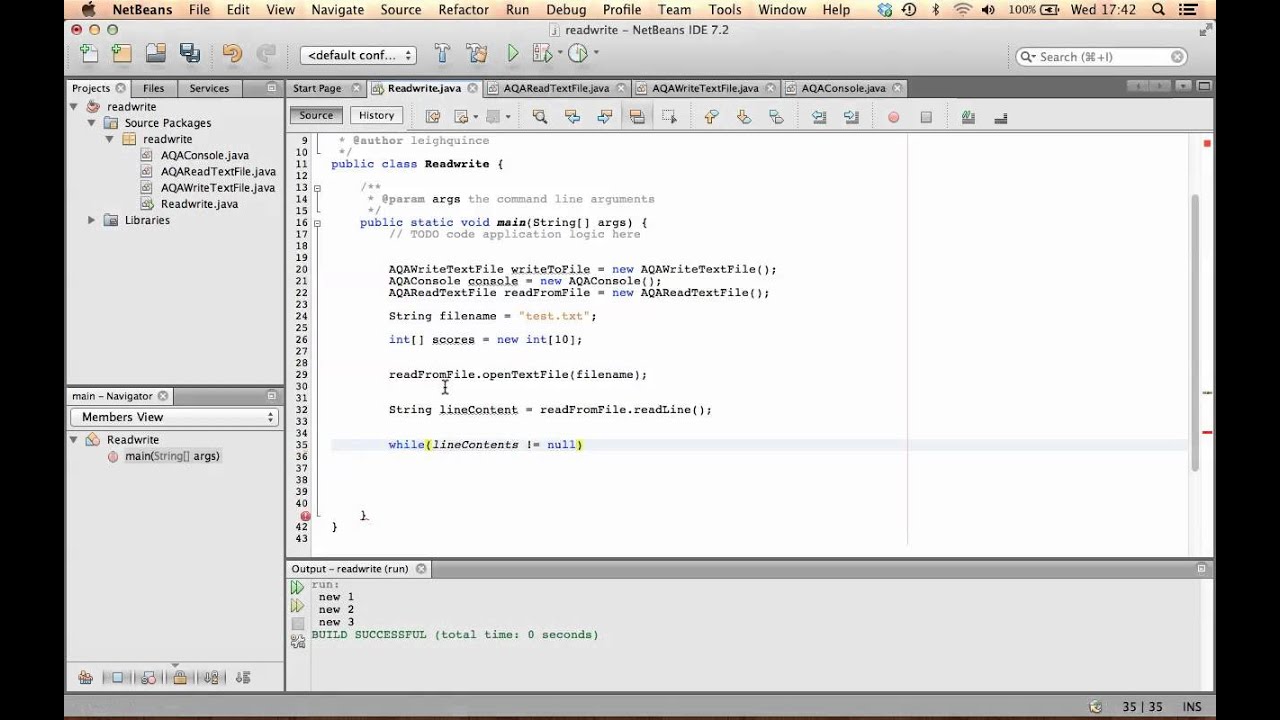This screenshot has height=720, width=1280.
Task: Click the Uncomment lines icon
Action: point(1000,117)
